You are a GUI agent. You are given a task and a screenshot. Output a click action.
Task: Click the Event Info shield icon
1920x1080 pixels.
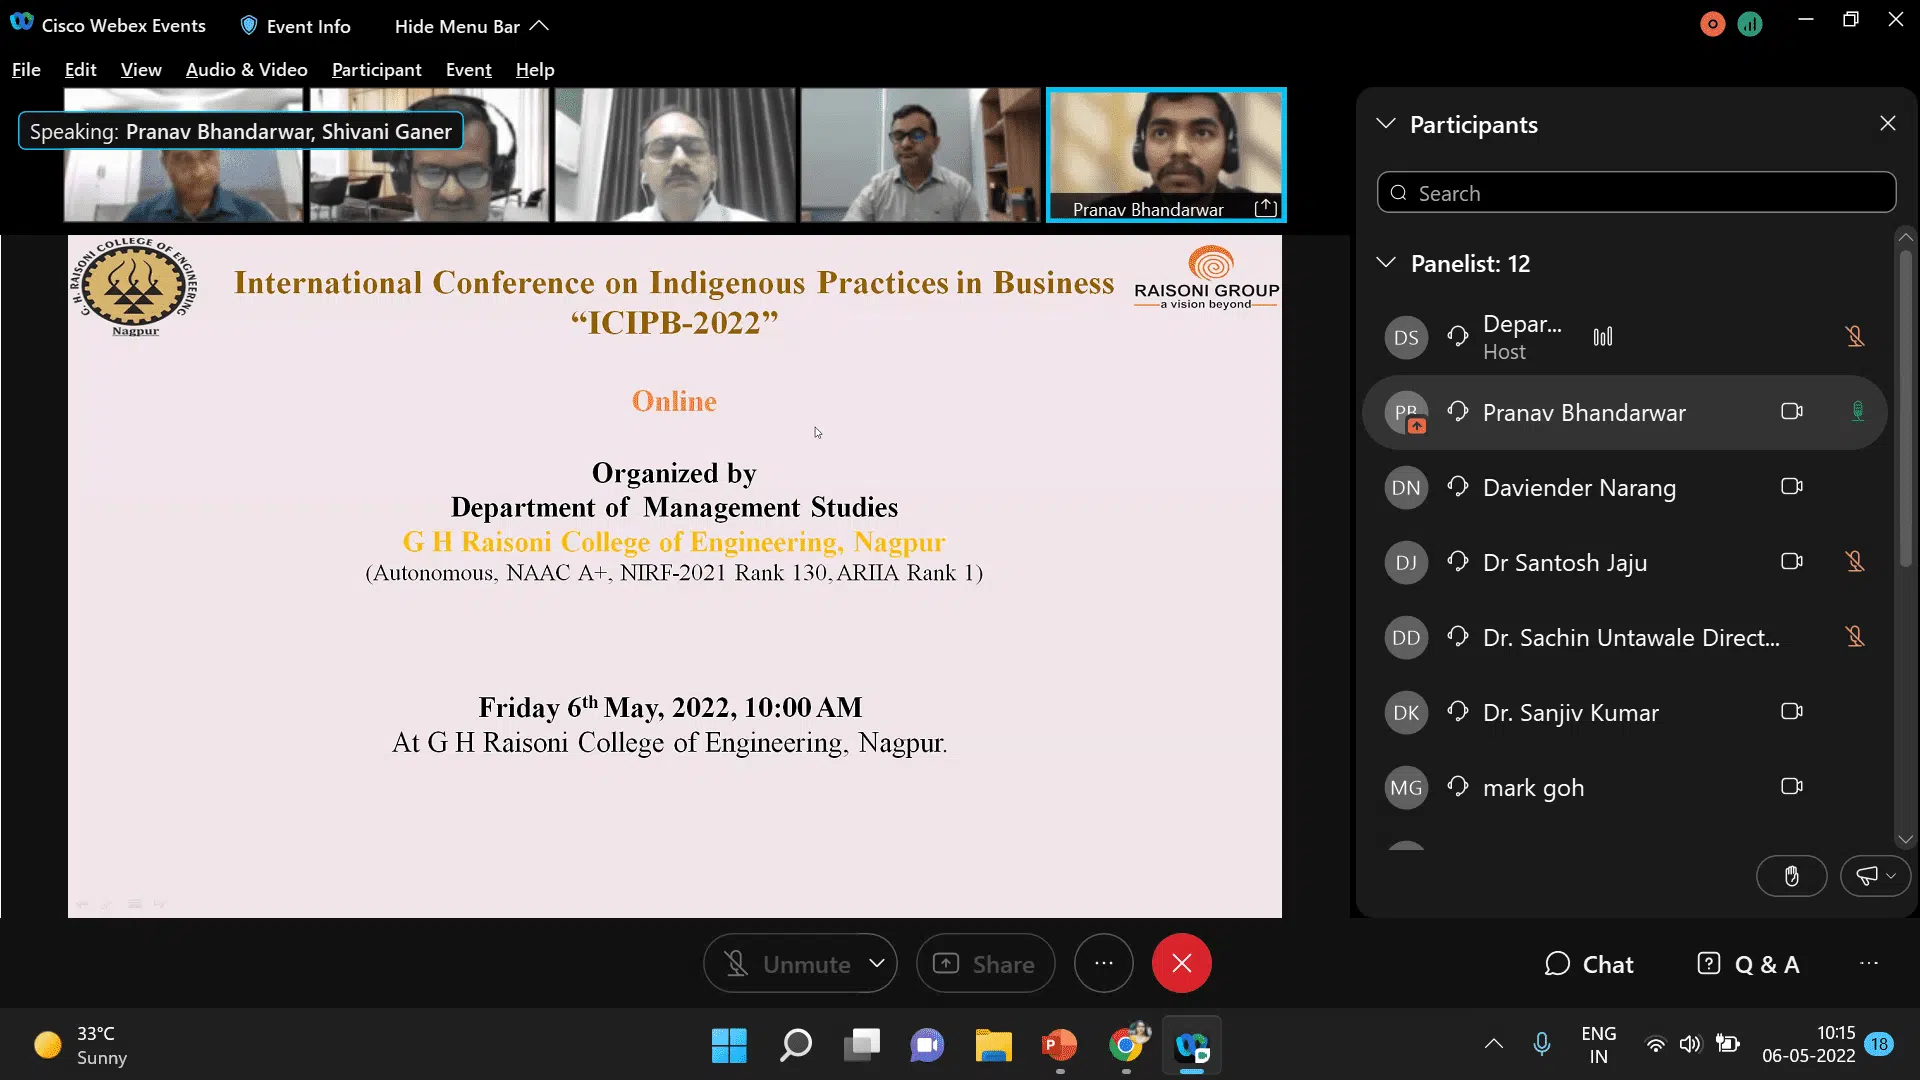[x=249, y=26]
